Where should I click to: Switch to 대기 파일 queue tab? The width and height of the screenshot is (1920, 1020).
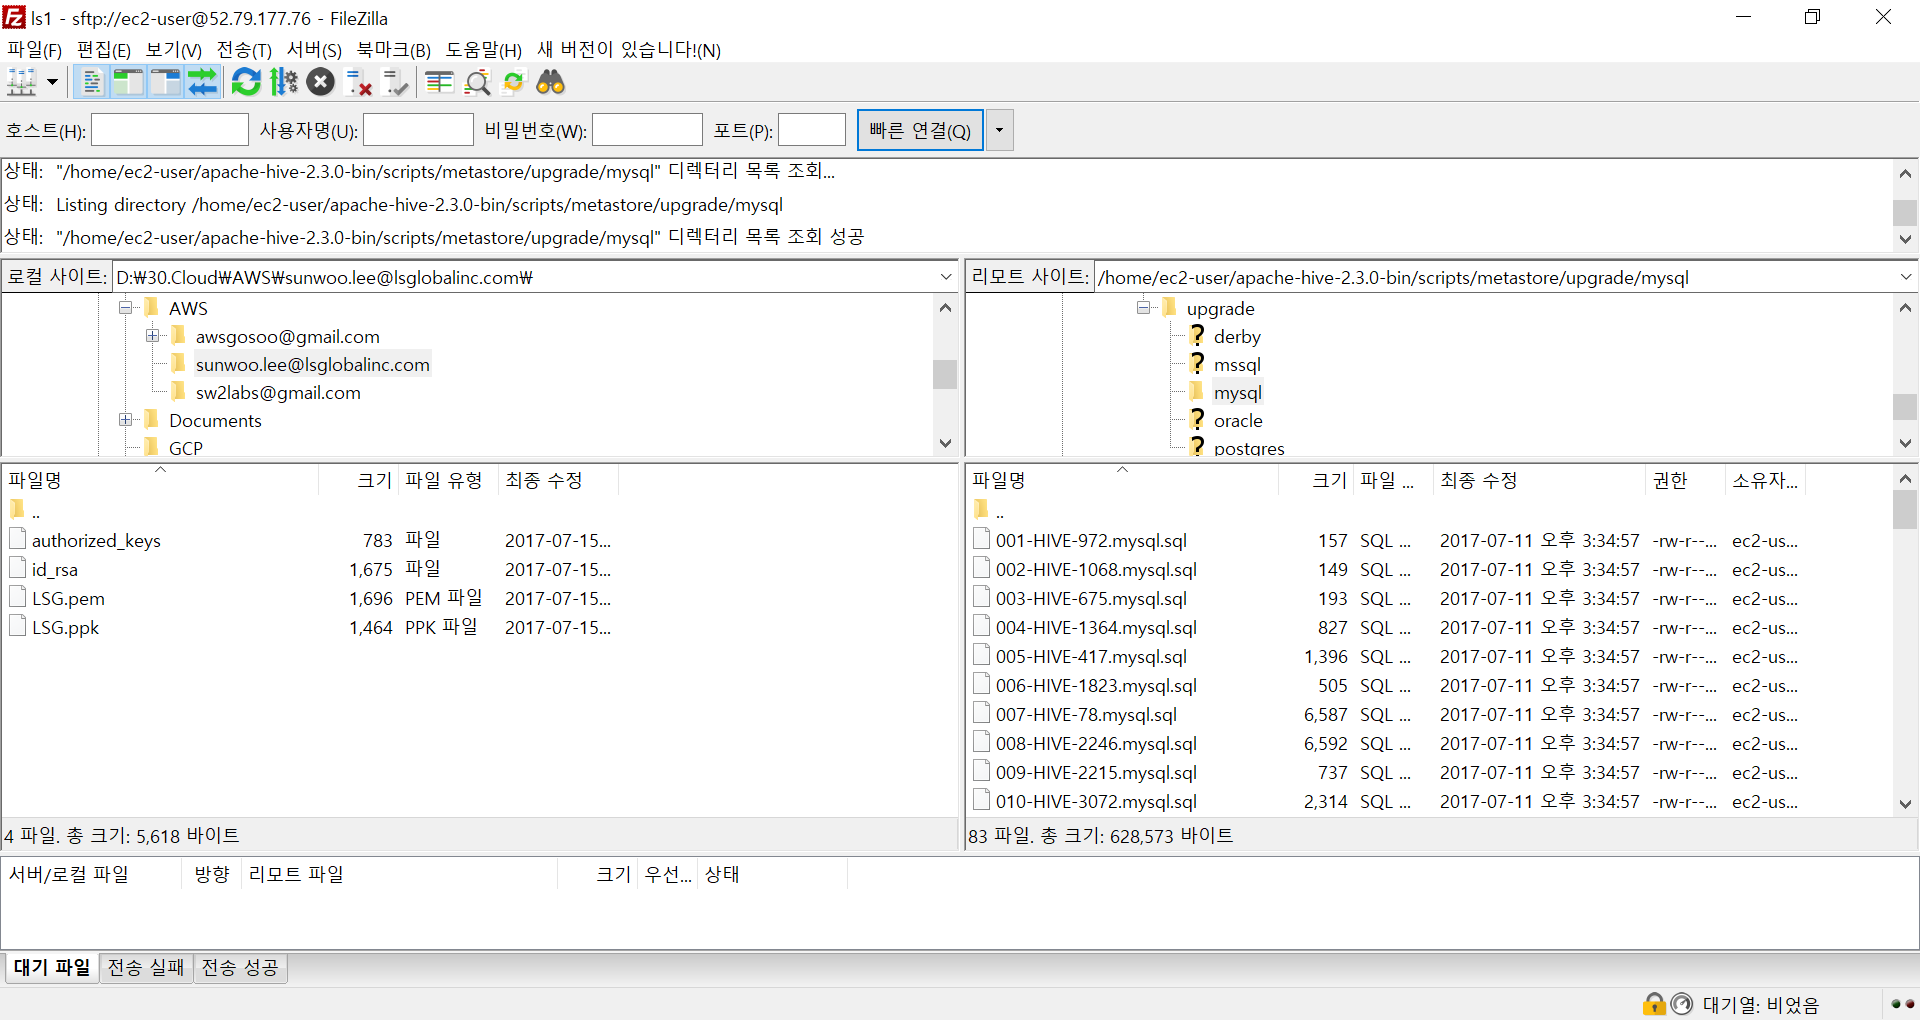(51, 967)
